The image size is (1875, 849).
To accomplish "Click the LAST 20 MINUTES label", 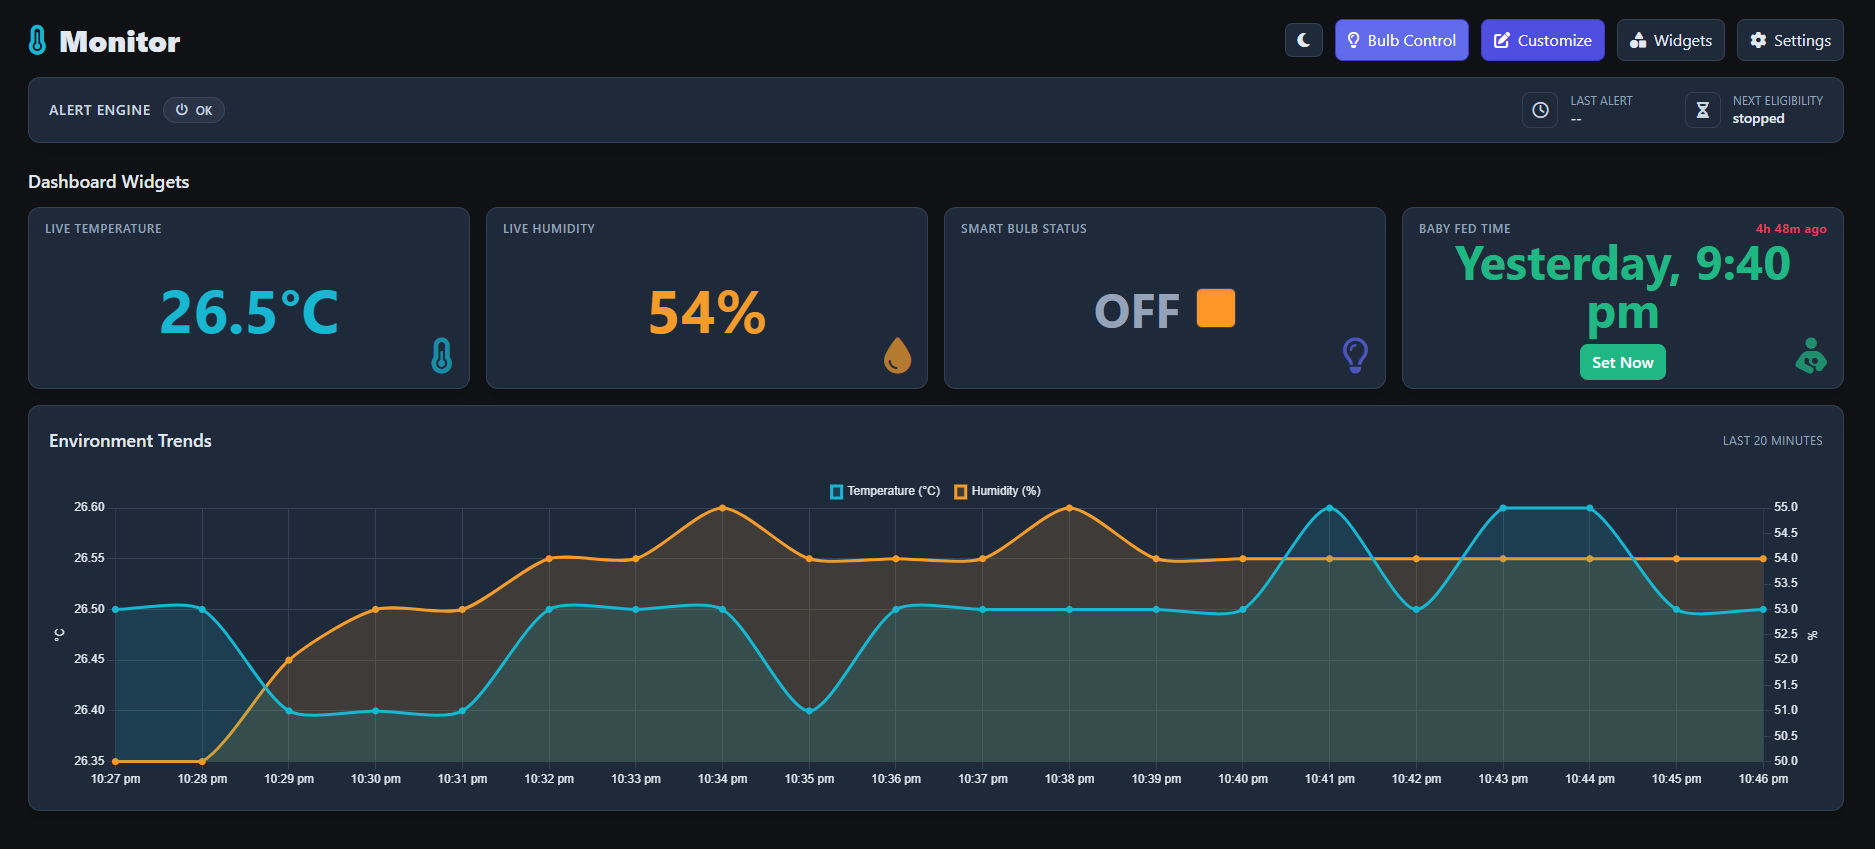I will [1772, 441].
